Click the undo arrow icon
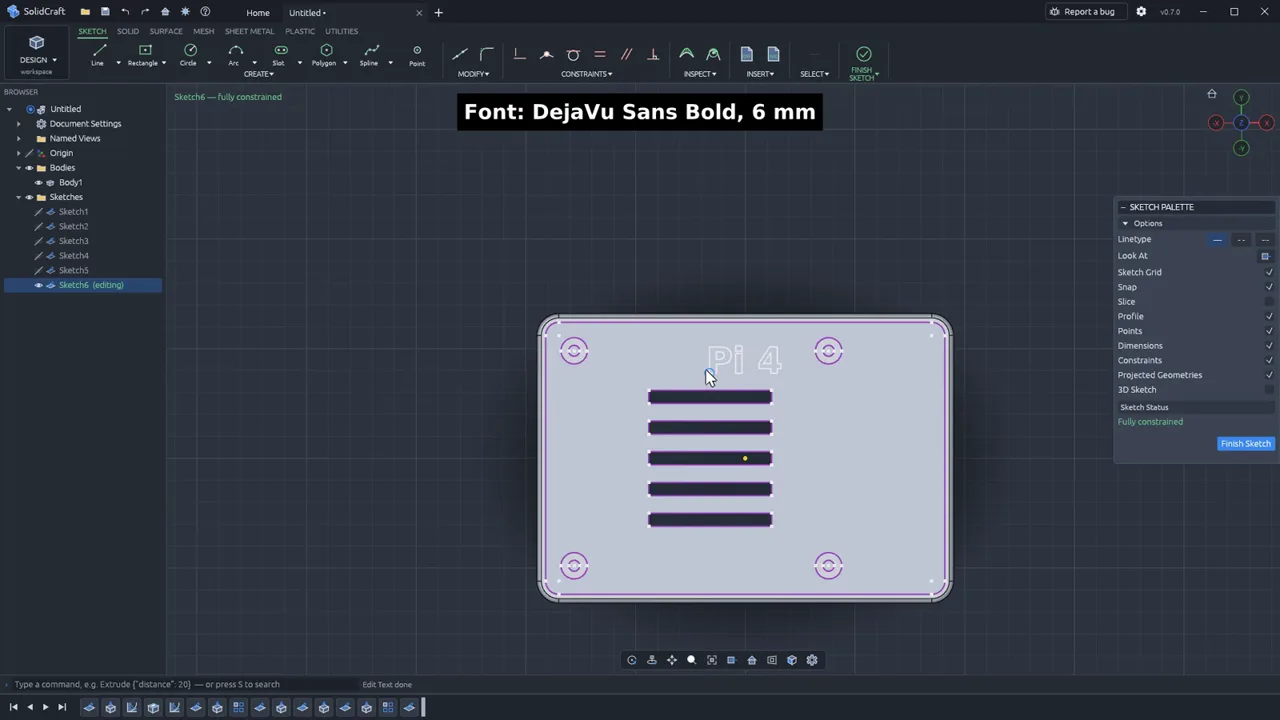 pyautogui.click(x=125, y=12)
